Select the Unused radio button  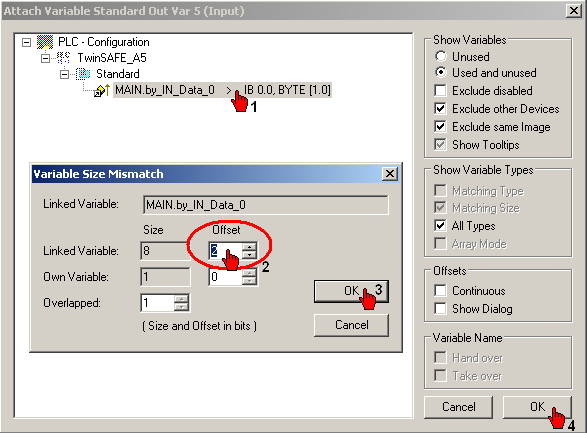click(x=441, y=57)
